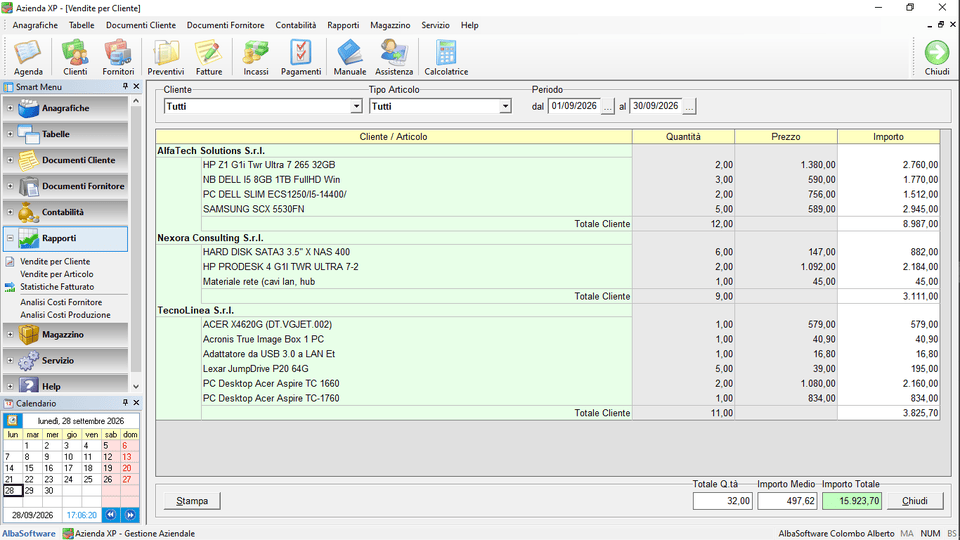Select 'HP PRODESK 4 G1I TWR ULTRA 7-2' row

547,267
